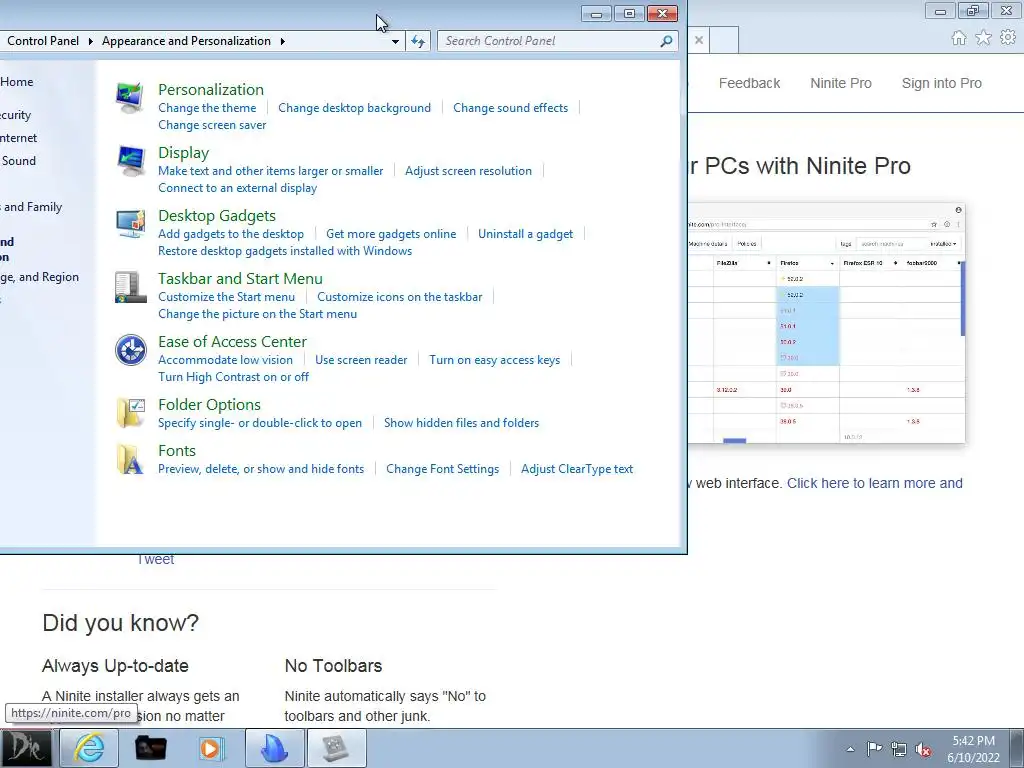Open the browser Favorites star icon

[983, 38]
